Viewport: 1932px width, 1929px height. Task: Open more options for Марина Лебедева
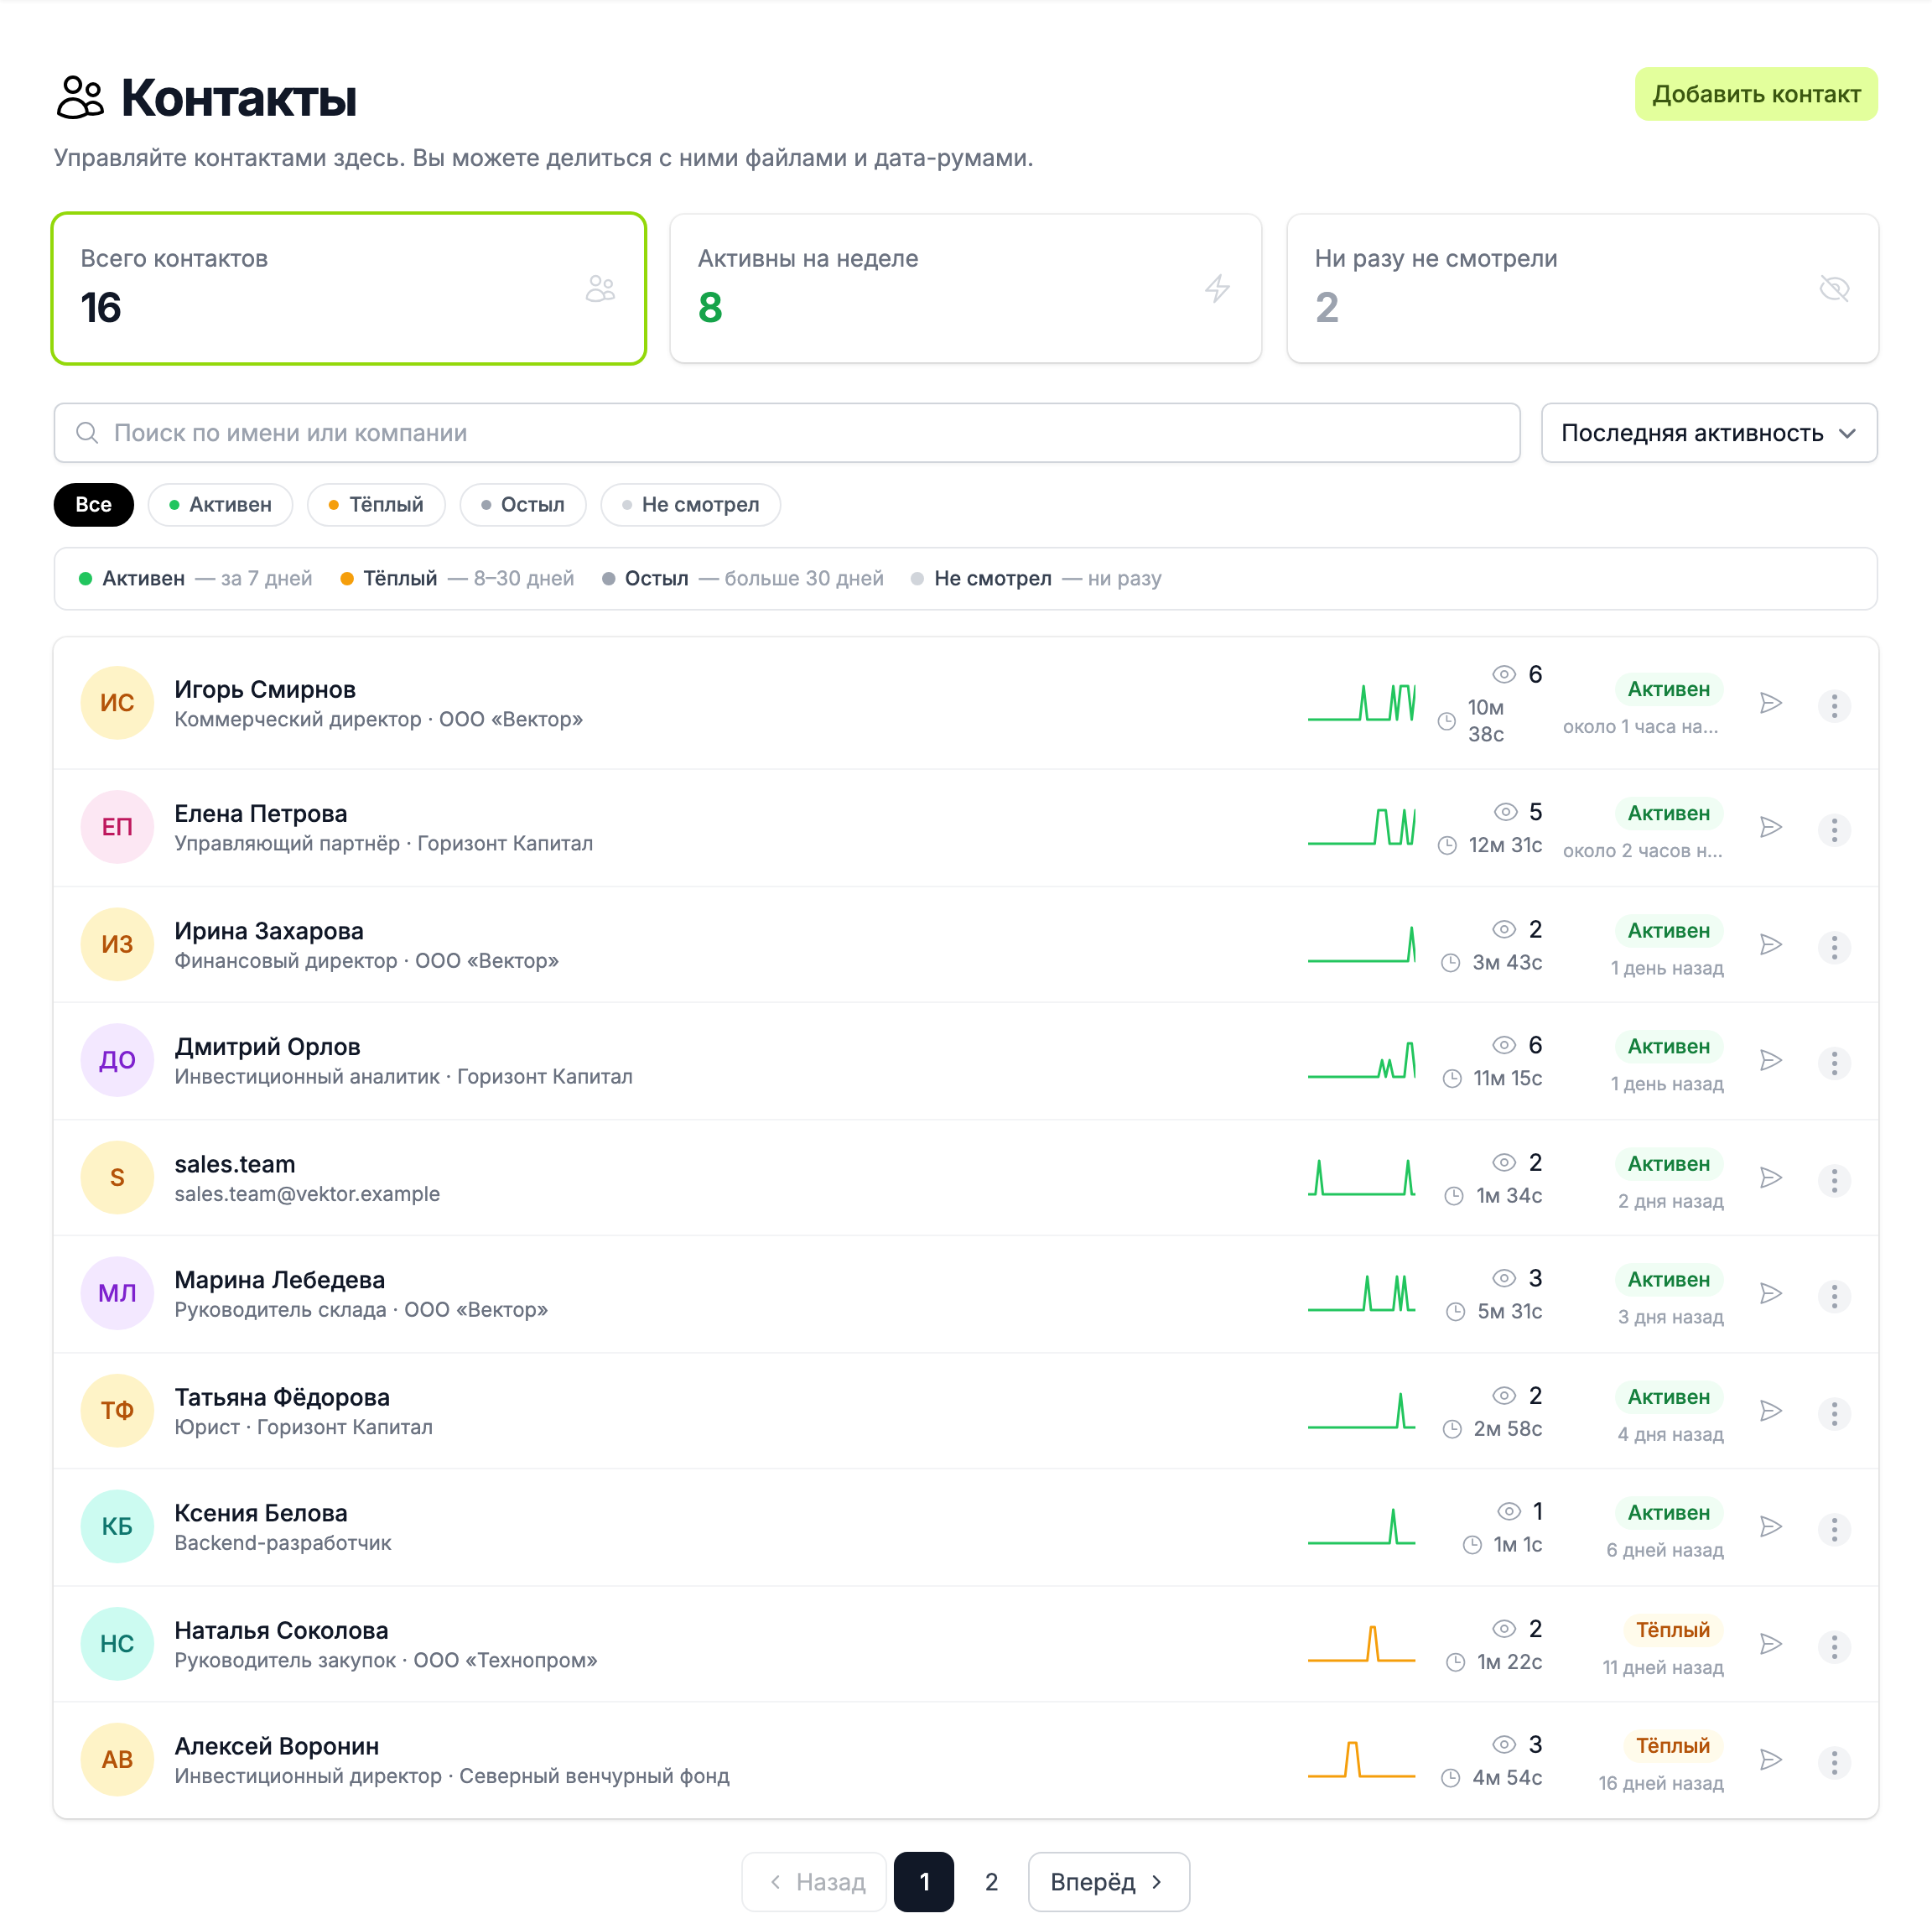(x=1834, y=1296)
